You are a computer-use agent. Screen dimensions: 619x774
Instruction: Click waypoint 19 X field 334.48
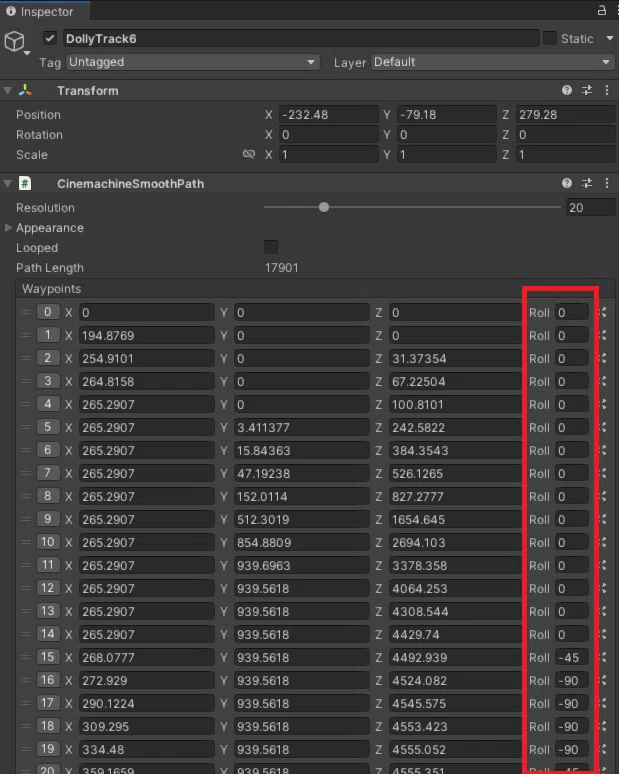click(147, 750)
